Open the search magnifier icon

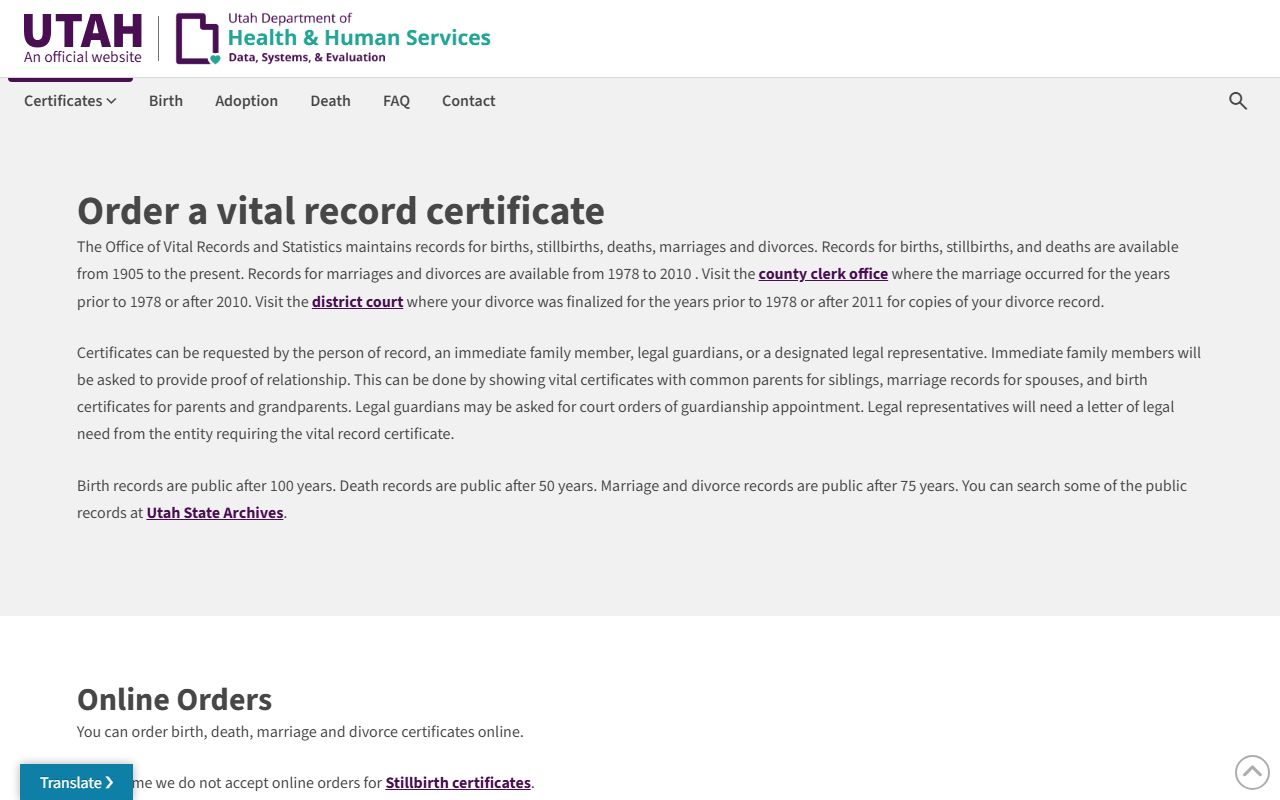point(1238,101)
